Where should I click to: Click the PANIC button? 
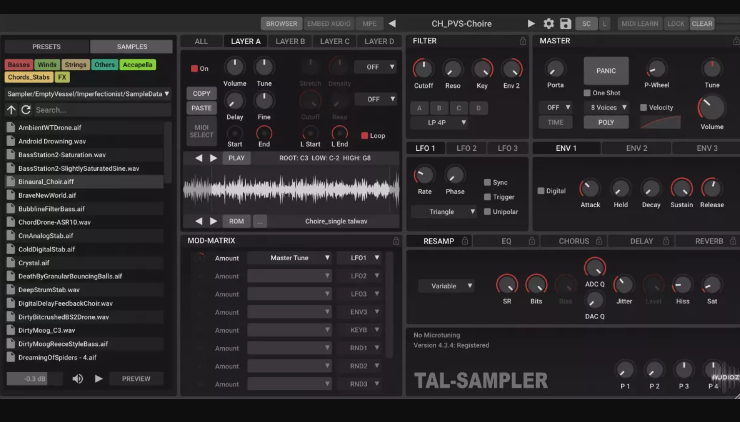[x=606, y=71]
